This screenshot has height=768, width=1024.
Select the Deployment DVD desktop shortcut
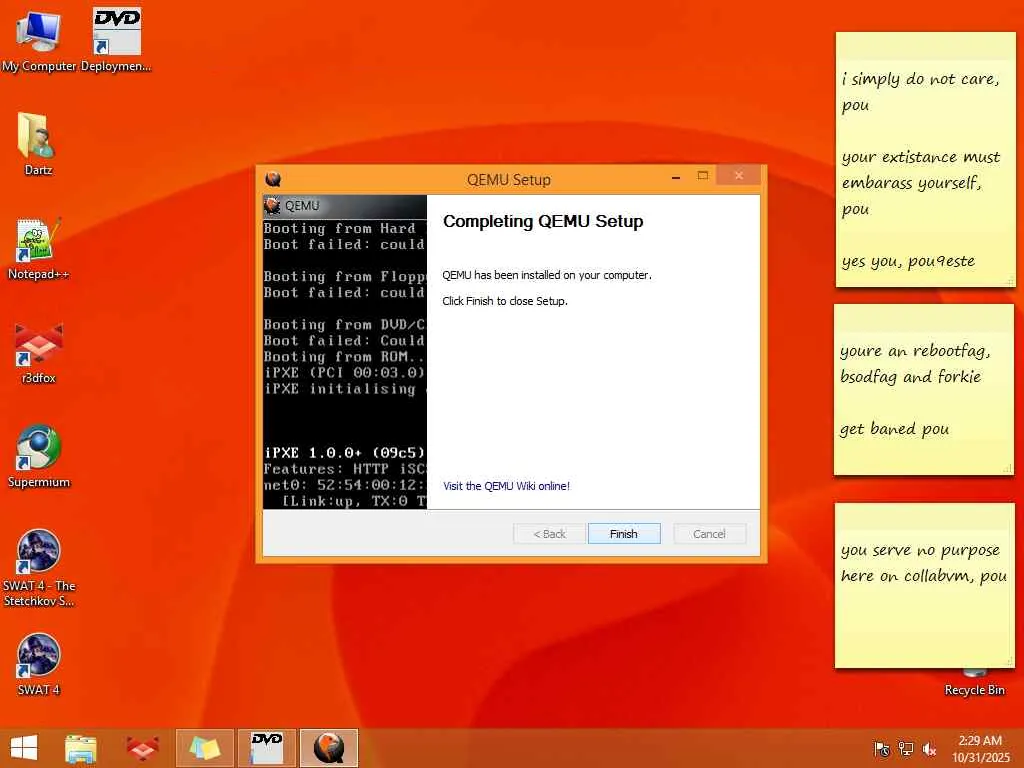pyautogui.click(x=116, y=41)
